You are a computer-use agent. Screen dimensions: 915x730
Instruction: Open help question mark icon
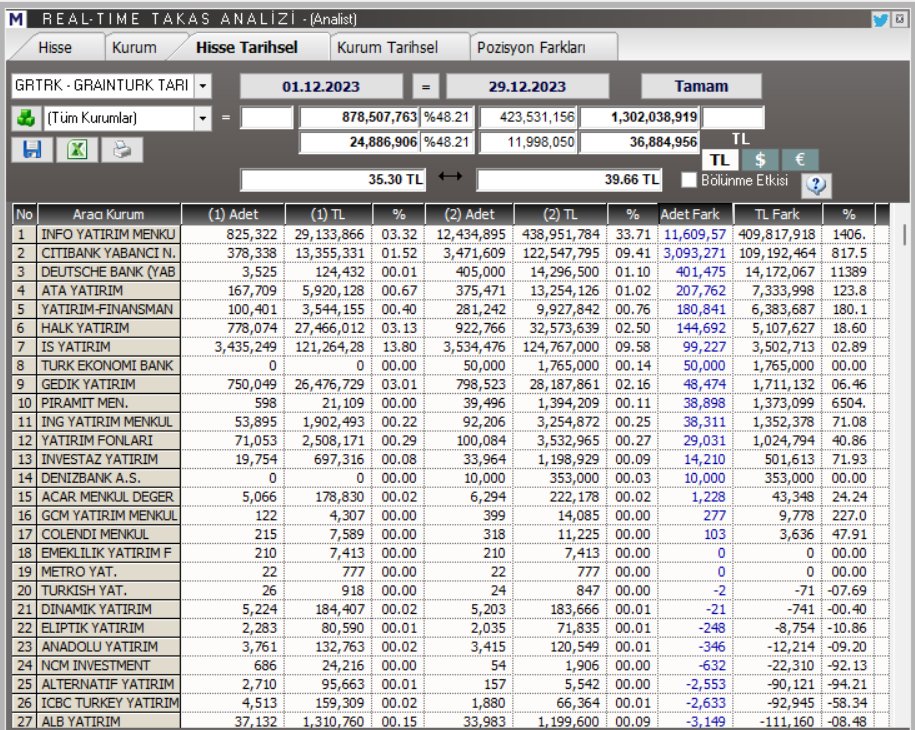tap(816, 185)
